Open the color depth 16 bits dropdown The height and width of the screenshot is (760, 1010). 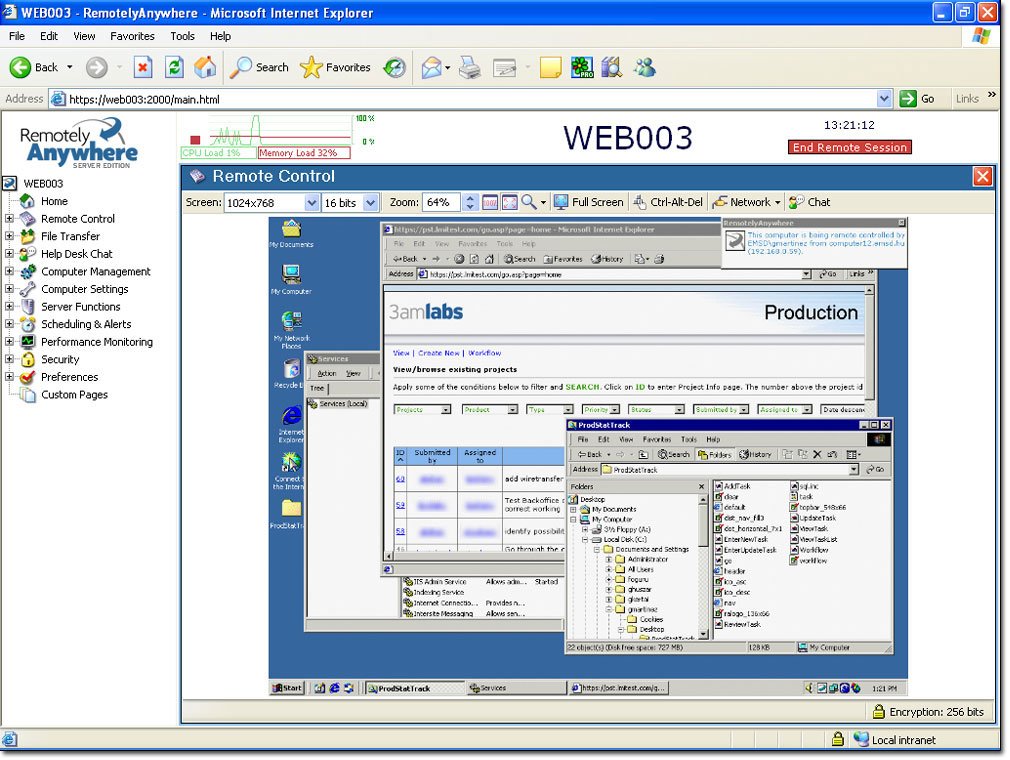pyautogui.click(x=371, y=202)
